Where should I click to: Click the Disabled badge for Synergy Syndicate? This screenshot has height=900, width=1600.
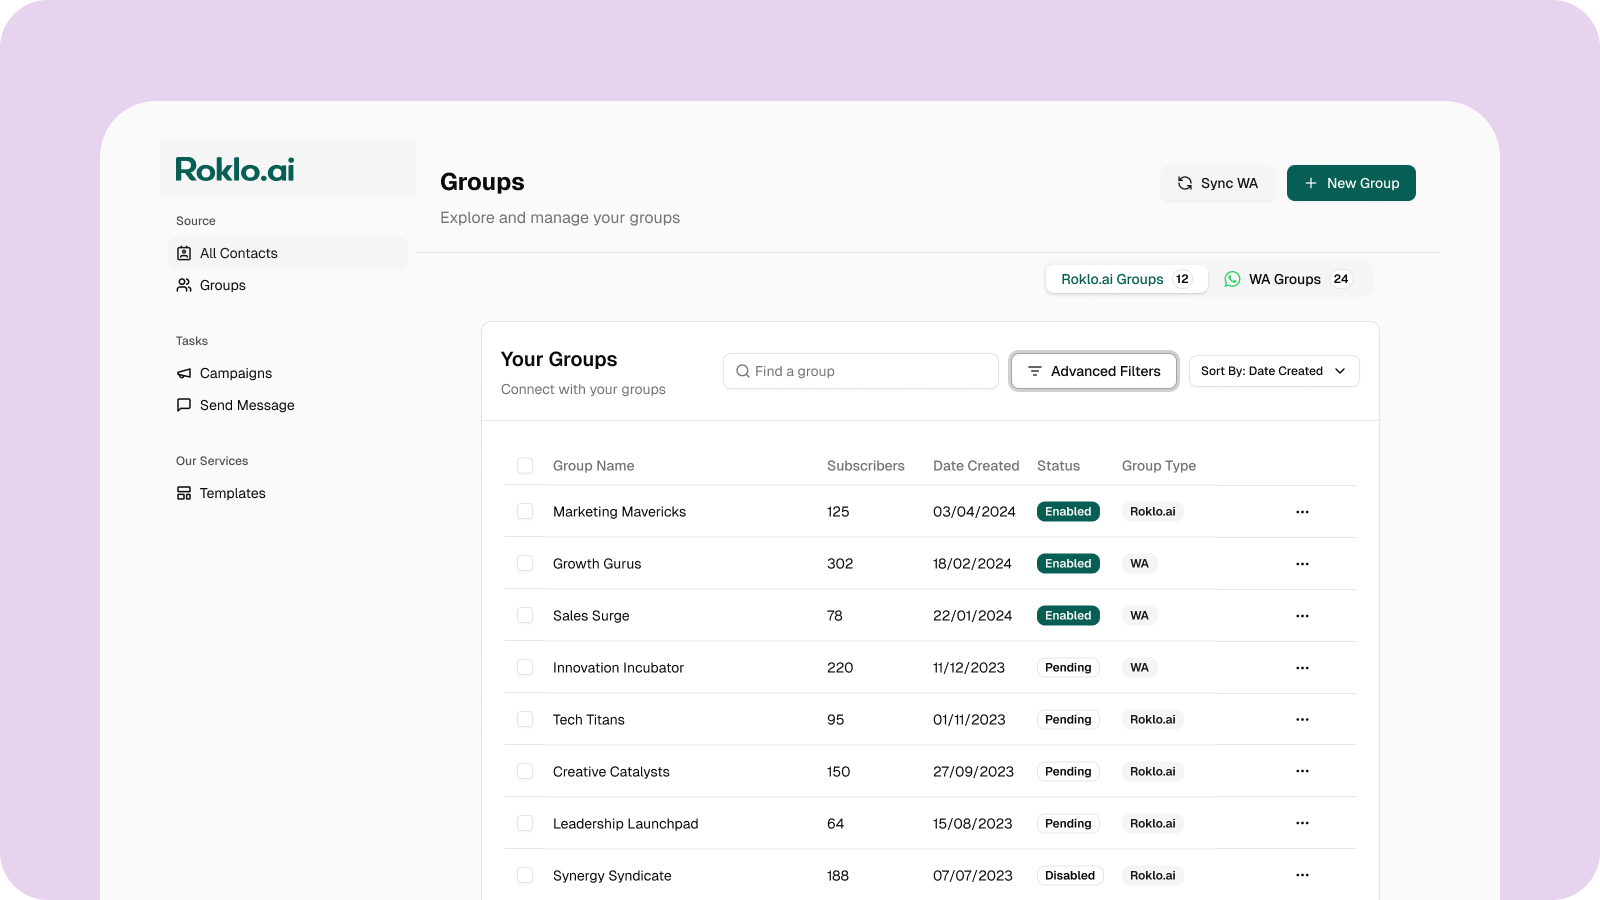[x=1070, y=875]
